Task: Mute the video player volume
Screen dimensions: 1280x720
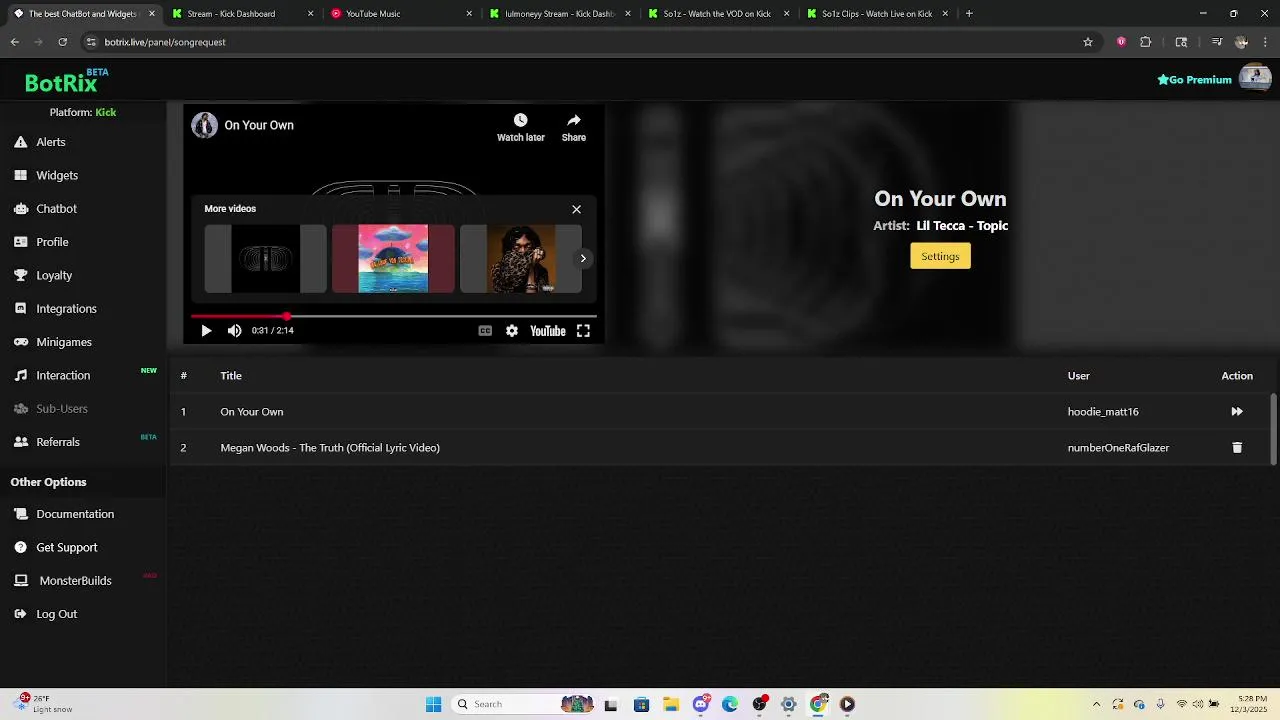Action: tap(234, 331)
